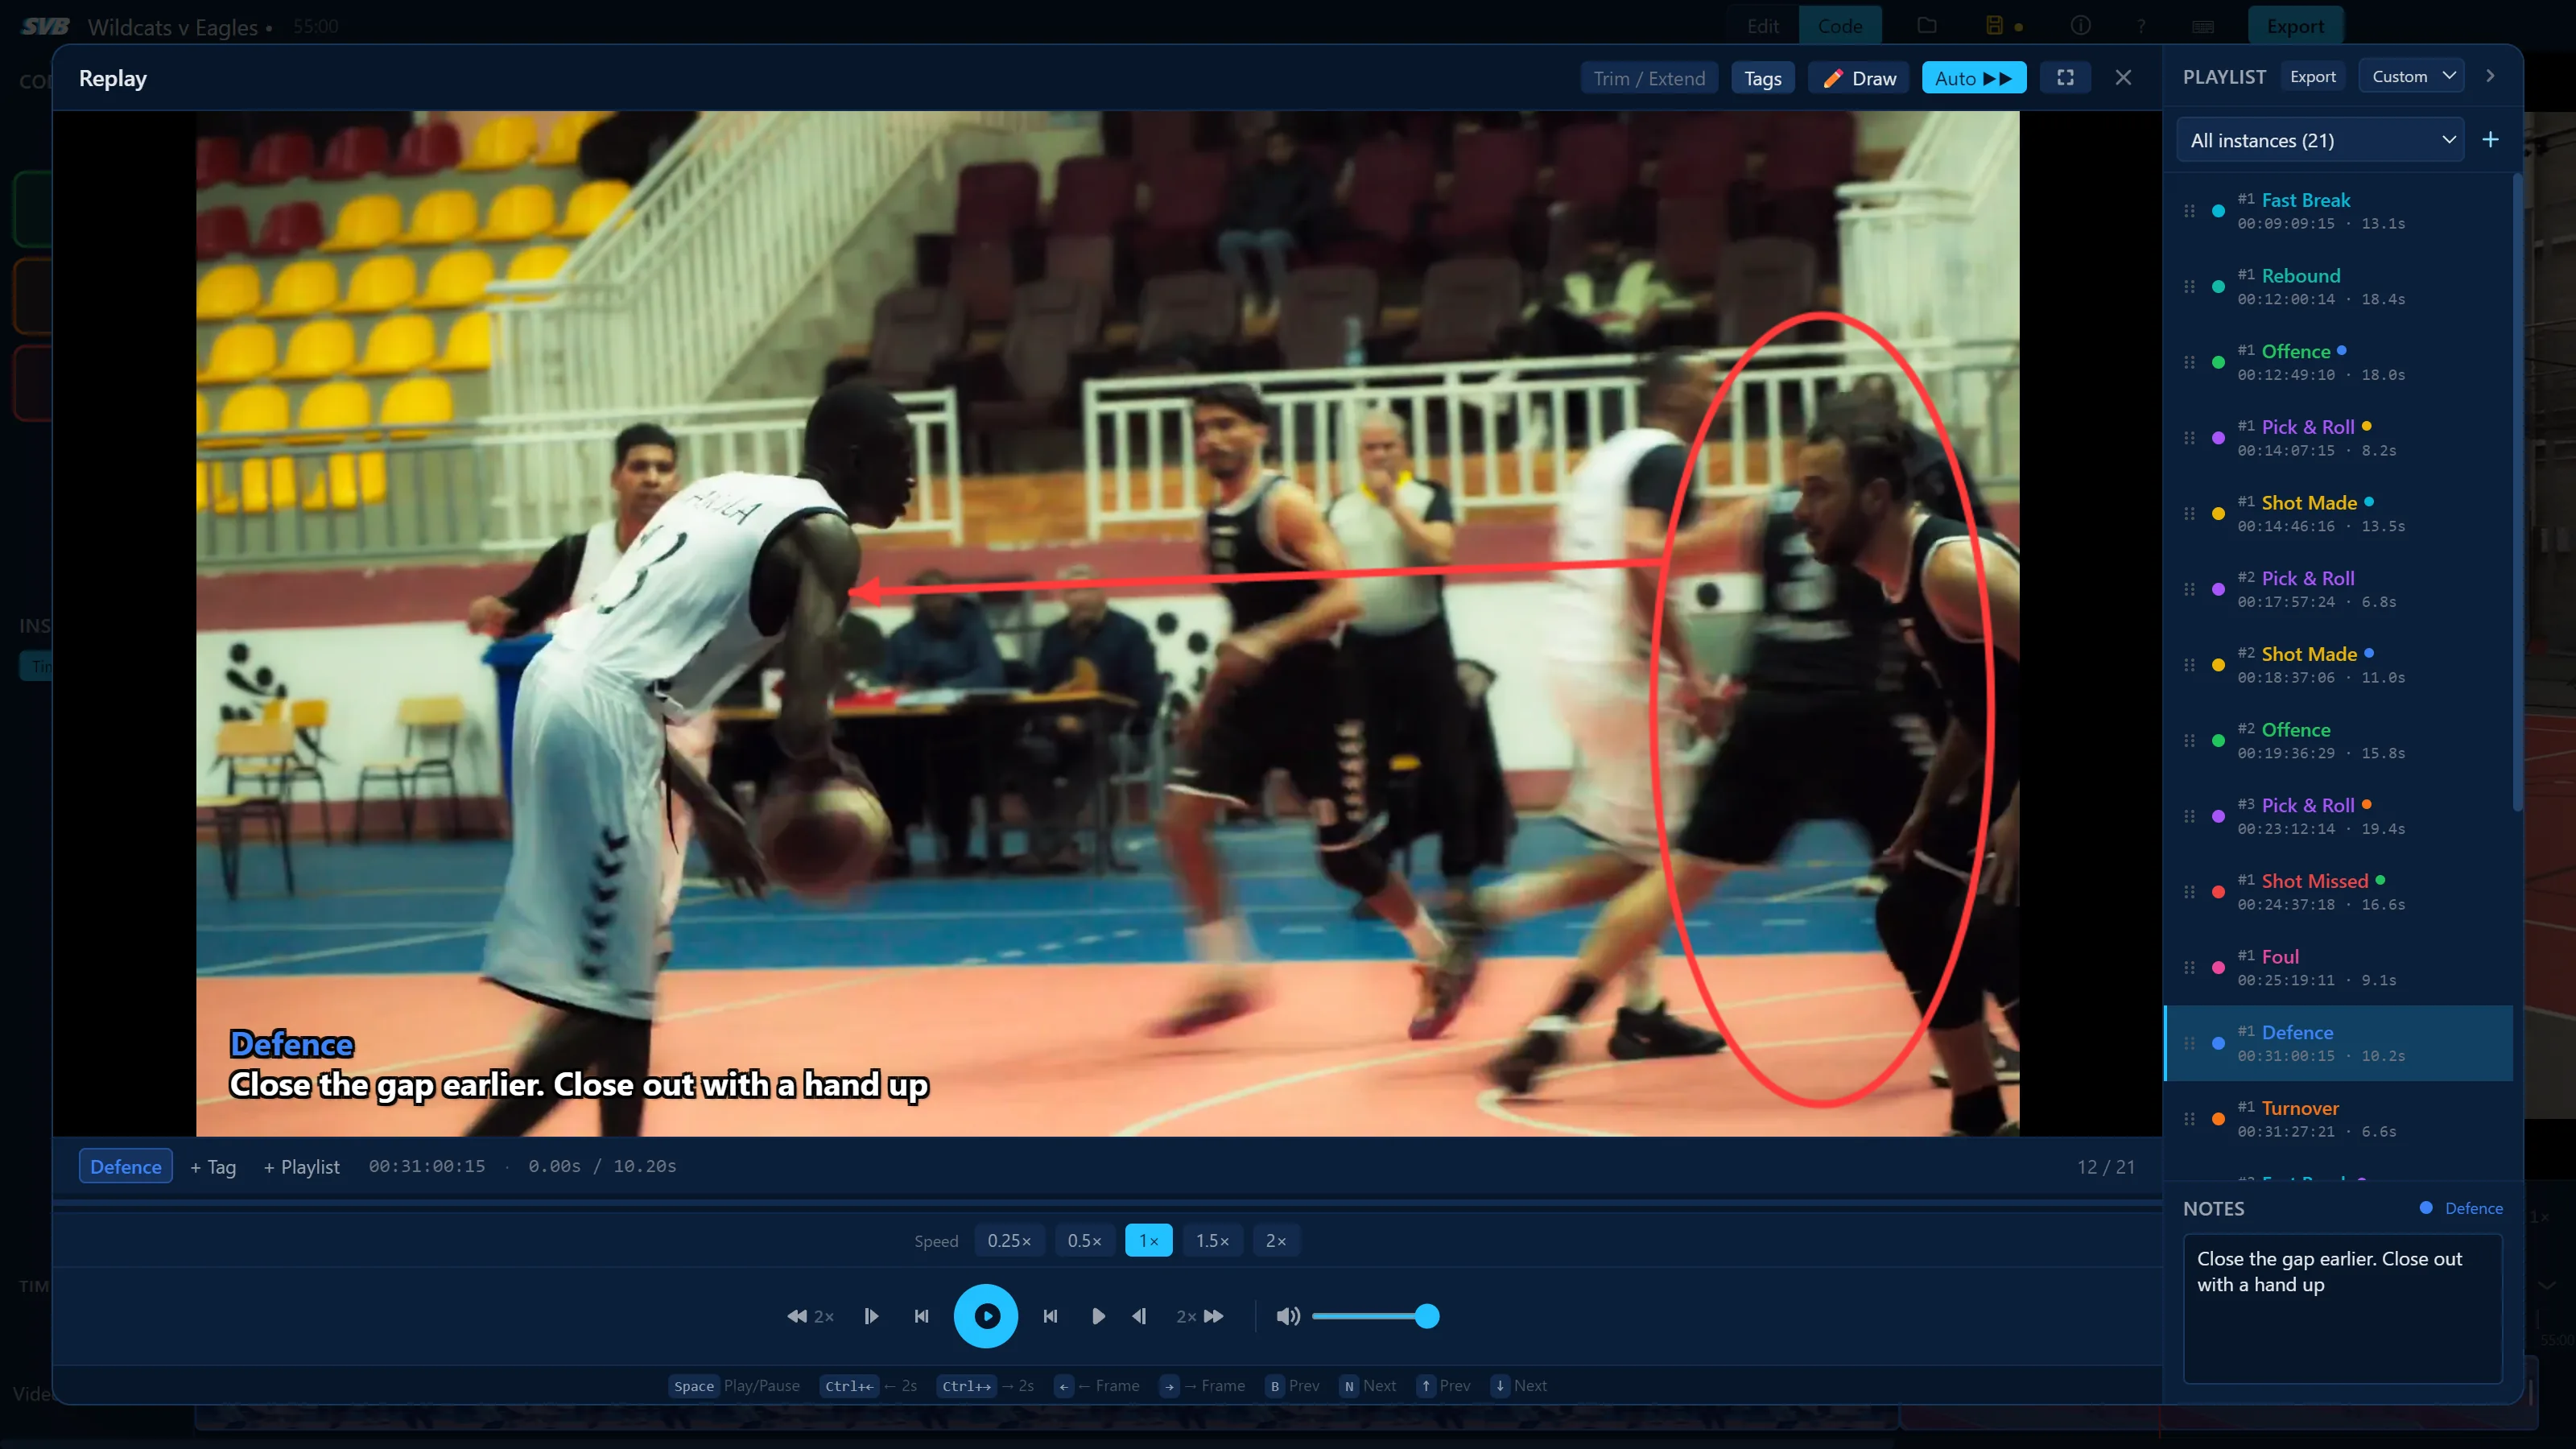Set speed to 0.25×
The image size is (2576, 1449).
1009,1240
